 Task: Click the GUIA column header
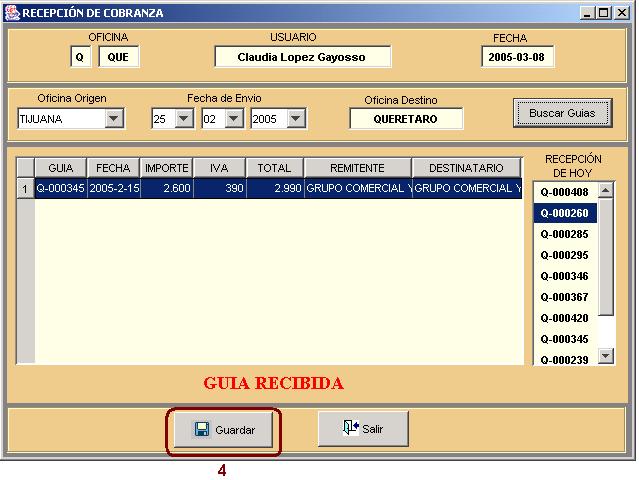coord(60,168)
